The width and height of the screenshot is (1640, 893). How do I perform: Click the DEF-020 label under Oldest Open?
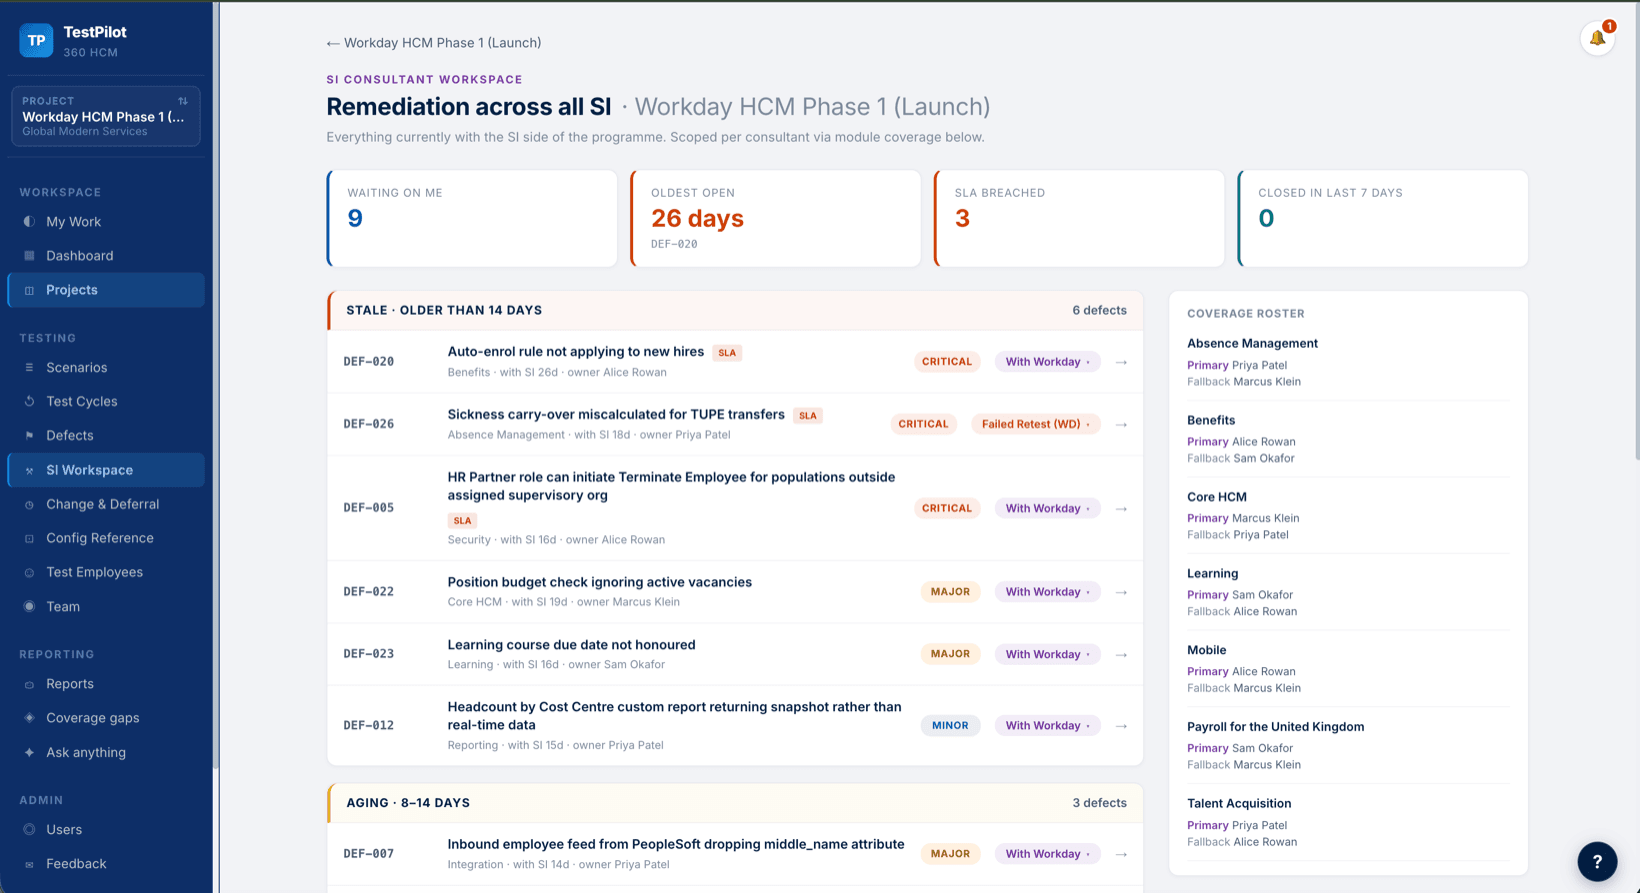pos(674,244)
